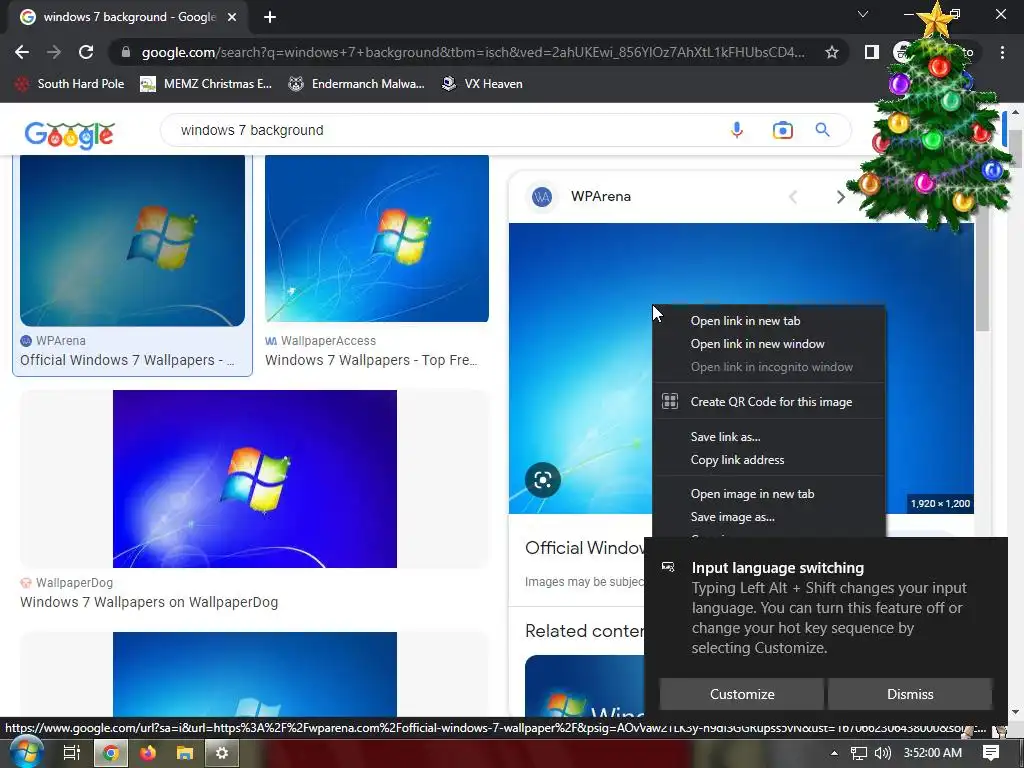This screenshot has width=1024, height=768.
Task: Open Task View on the taskbar
Action: coord(72,753)
